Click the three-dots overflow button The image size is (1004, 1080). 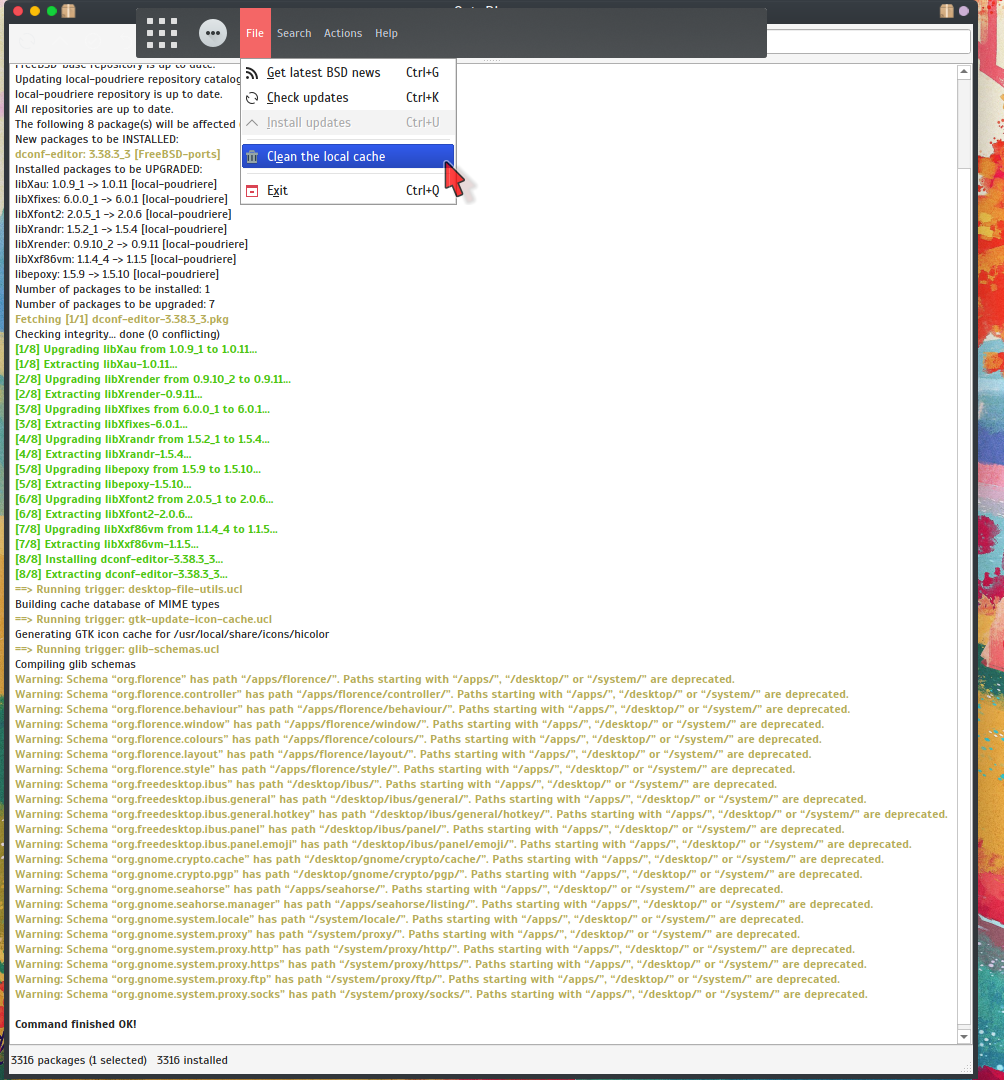tap(212, 33)
